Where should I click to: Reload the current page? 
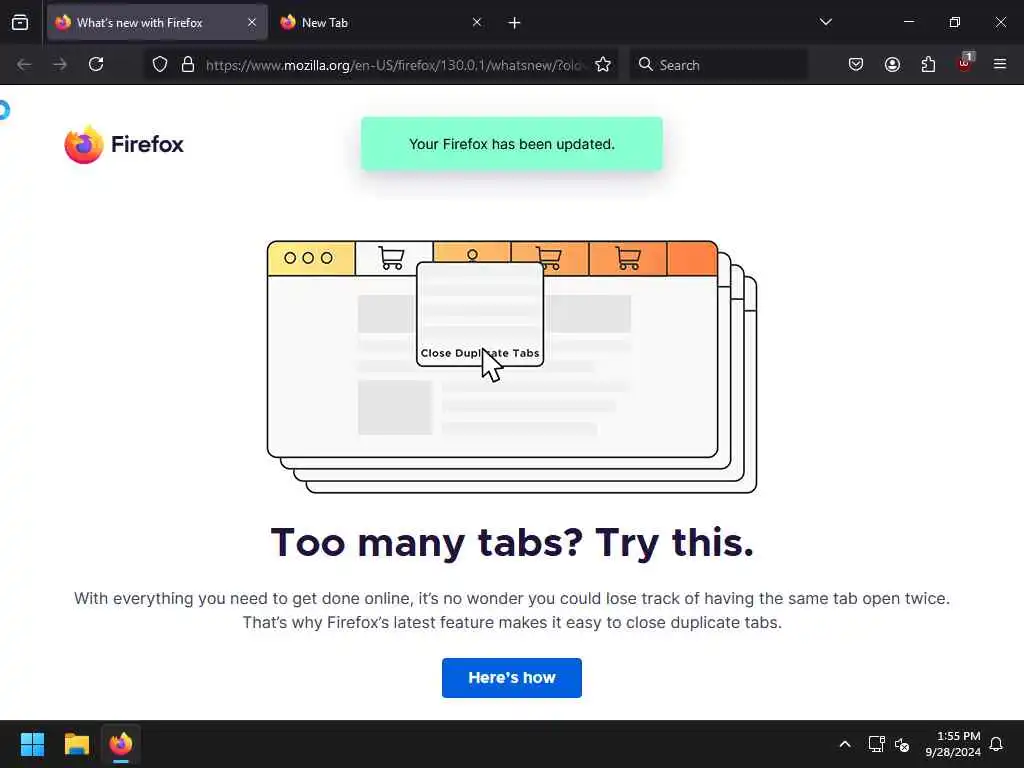click(96, 65)
